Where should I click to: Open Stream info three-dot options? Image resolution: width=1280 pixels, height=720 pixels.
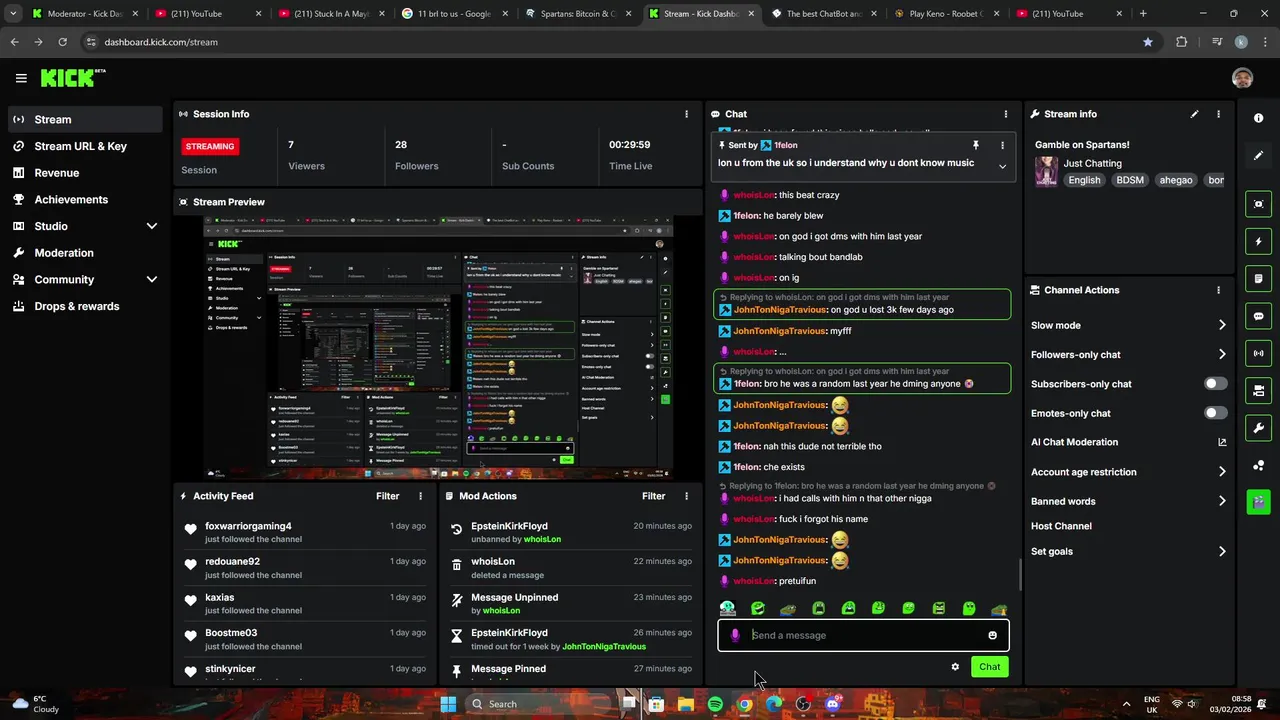point(1218,114)
